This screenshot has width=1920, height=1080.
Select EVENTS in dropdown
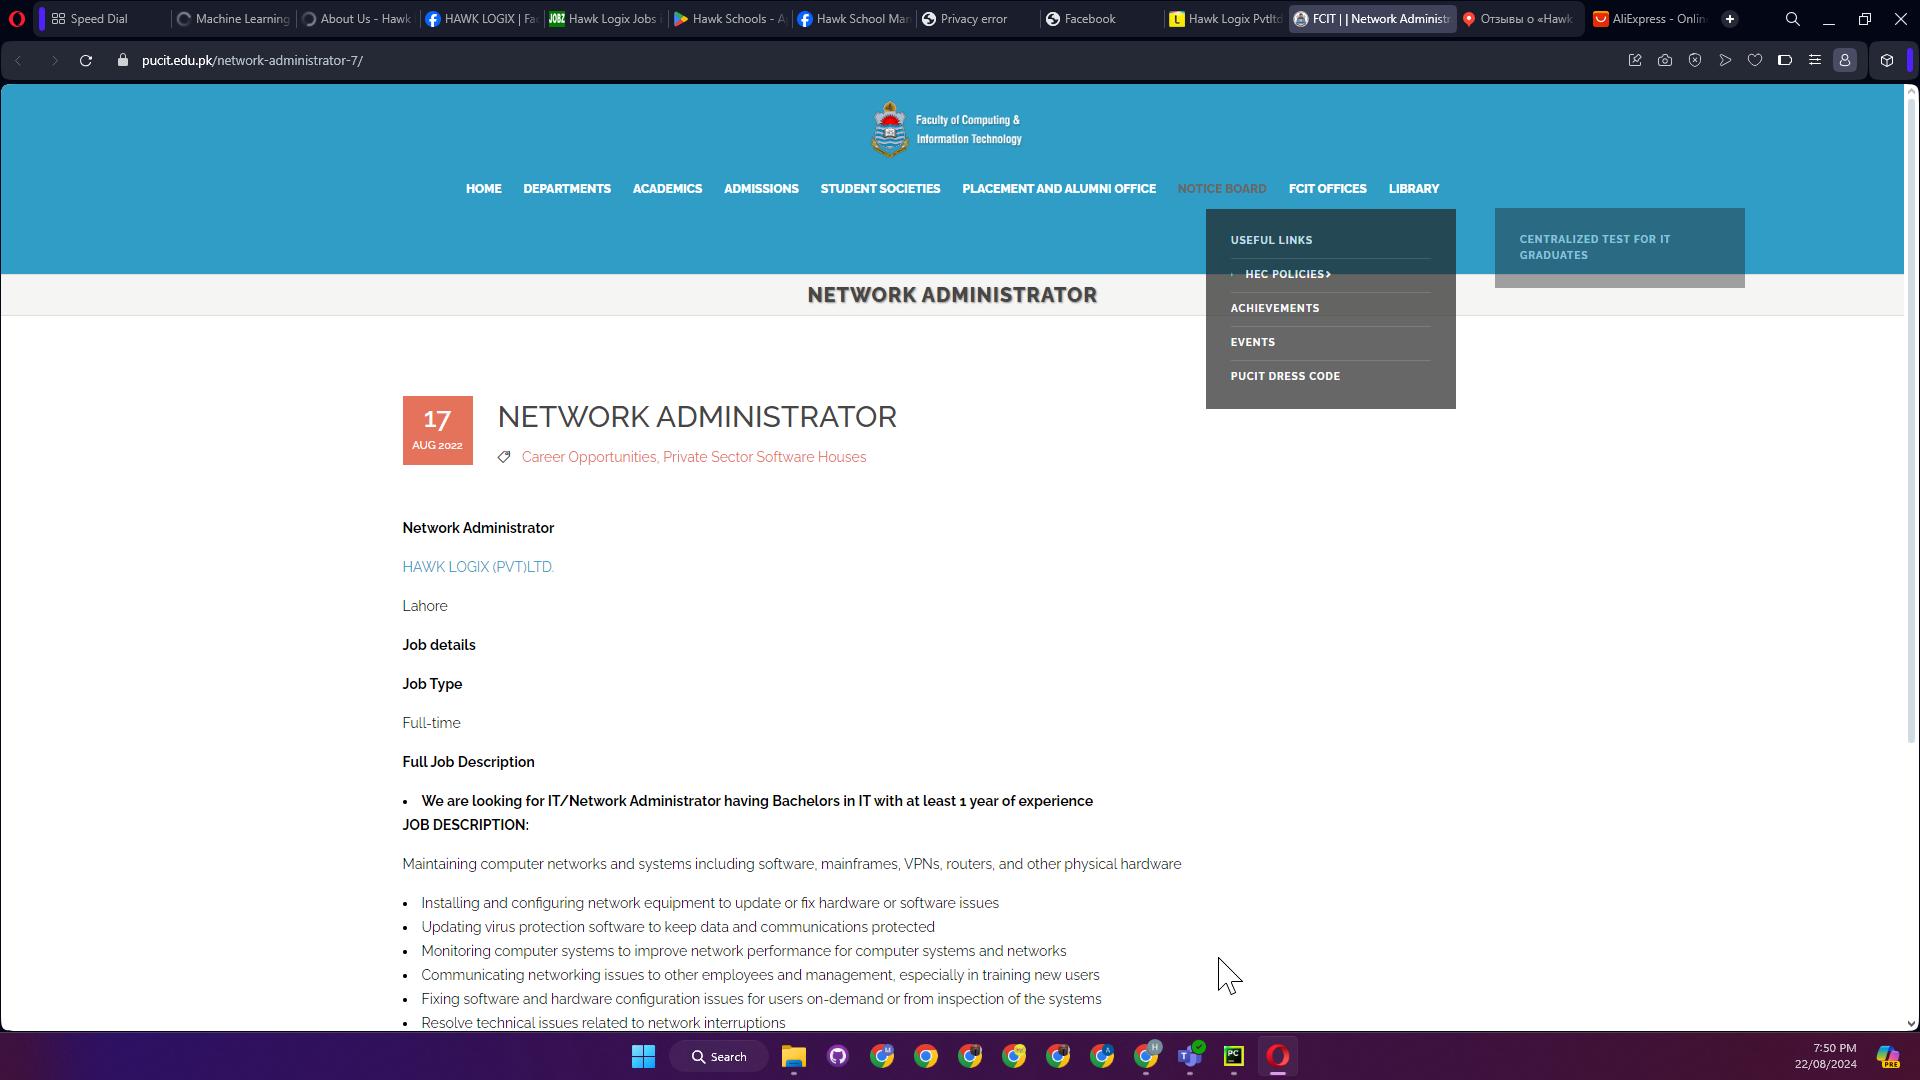[x=1252, y=342]
